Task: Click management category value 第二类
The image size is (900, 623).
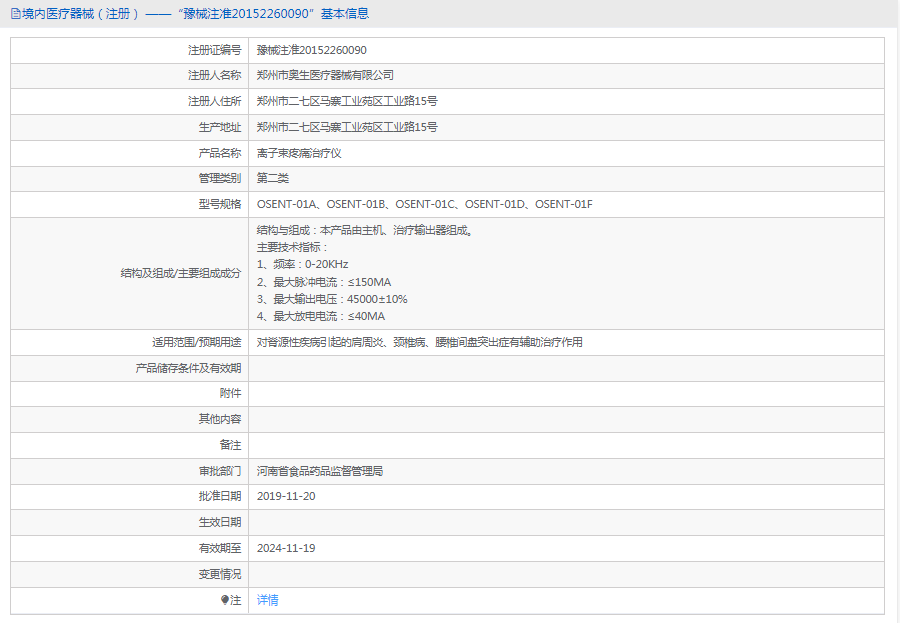Action: [x=273, y=179]
